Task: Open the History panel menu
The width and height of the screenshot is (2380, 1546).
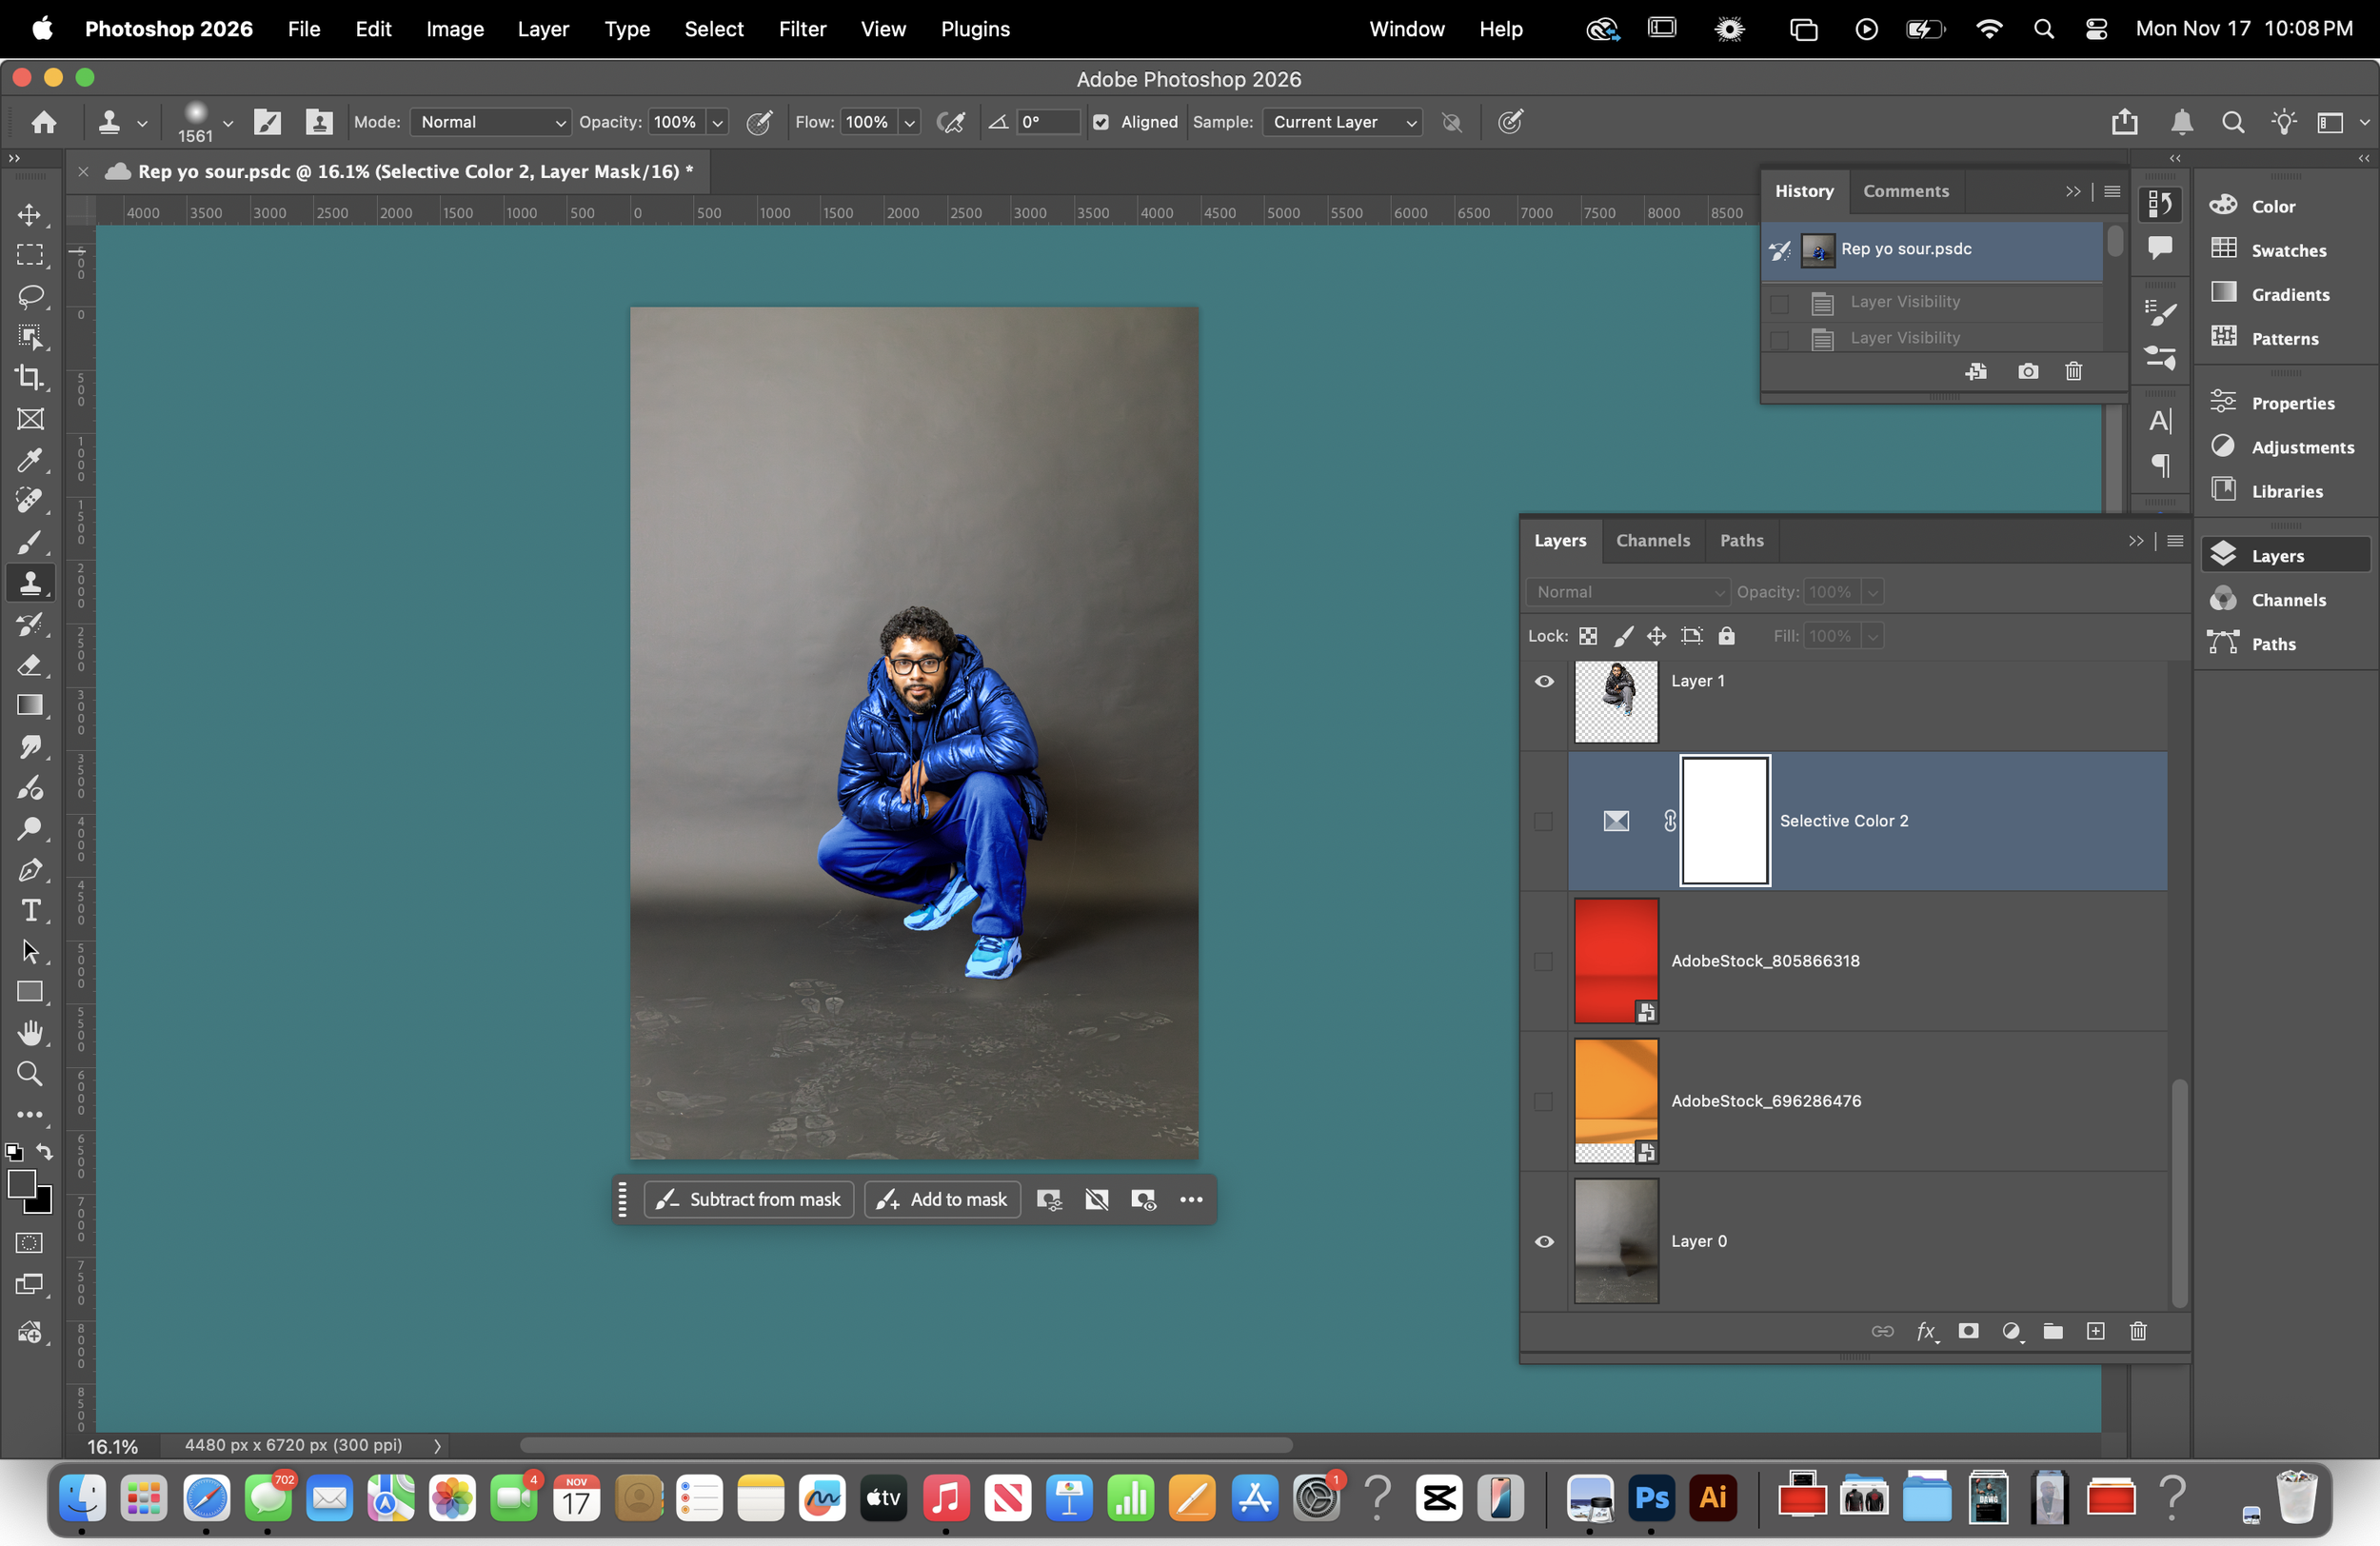Action: click(2112, 191)
